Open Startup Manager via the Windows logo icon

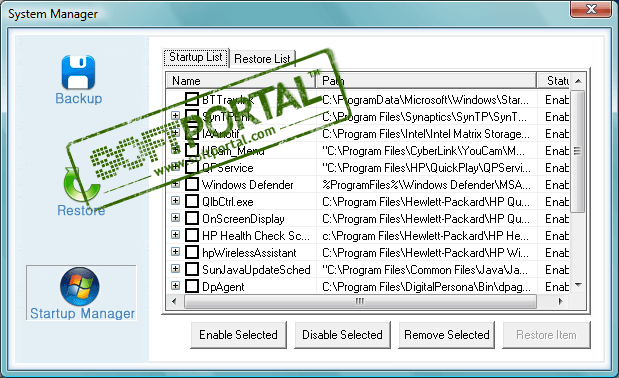coord(80,286)
